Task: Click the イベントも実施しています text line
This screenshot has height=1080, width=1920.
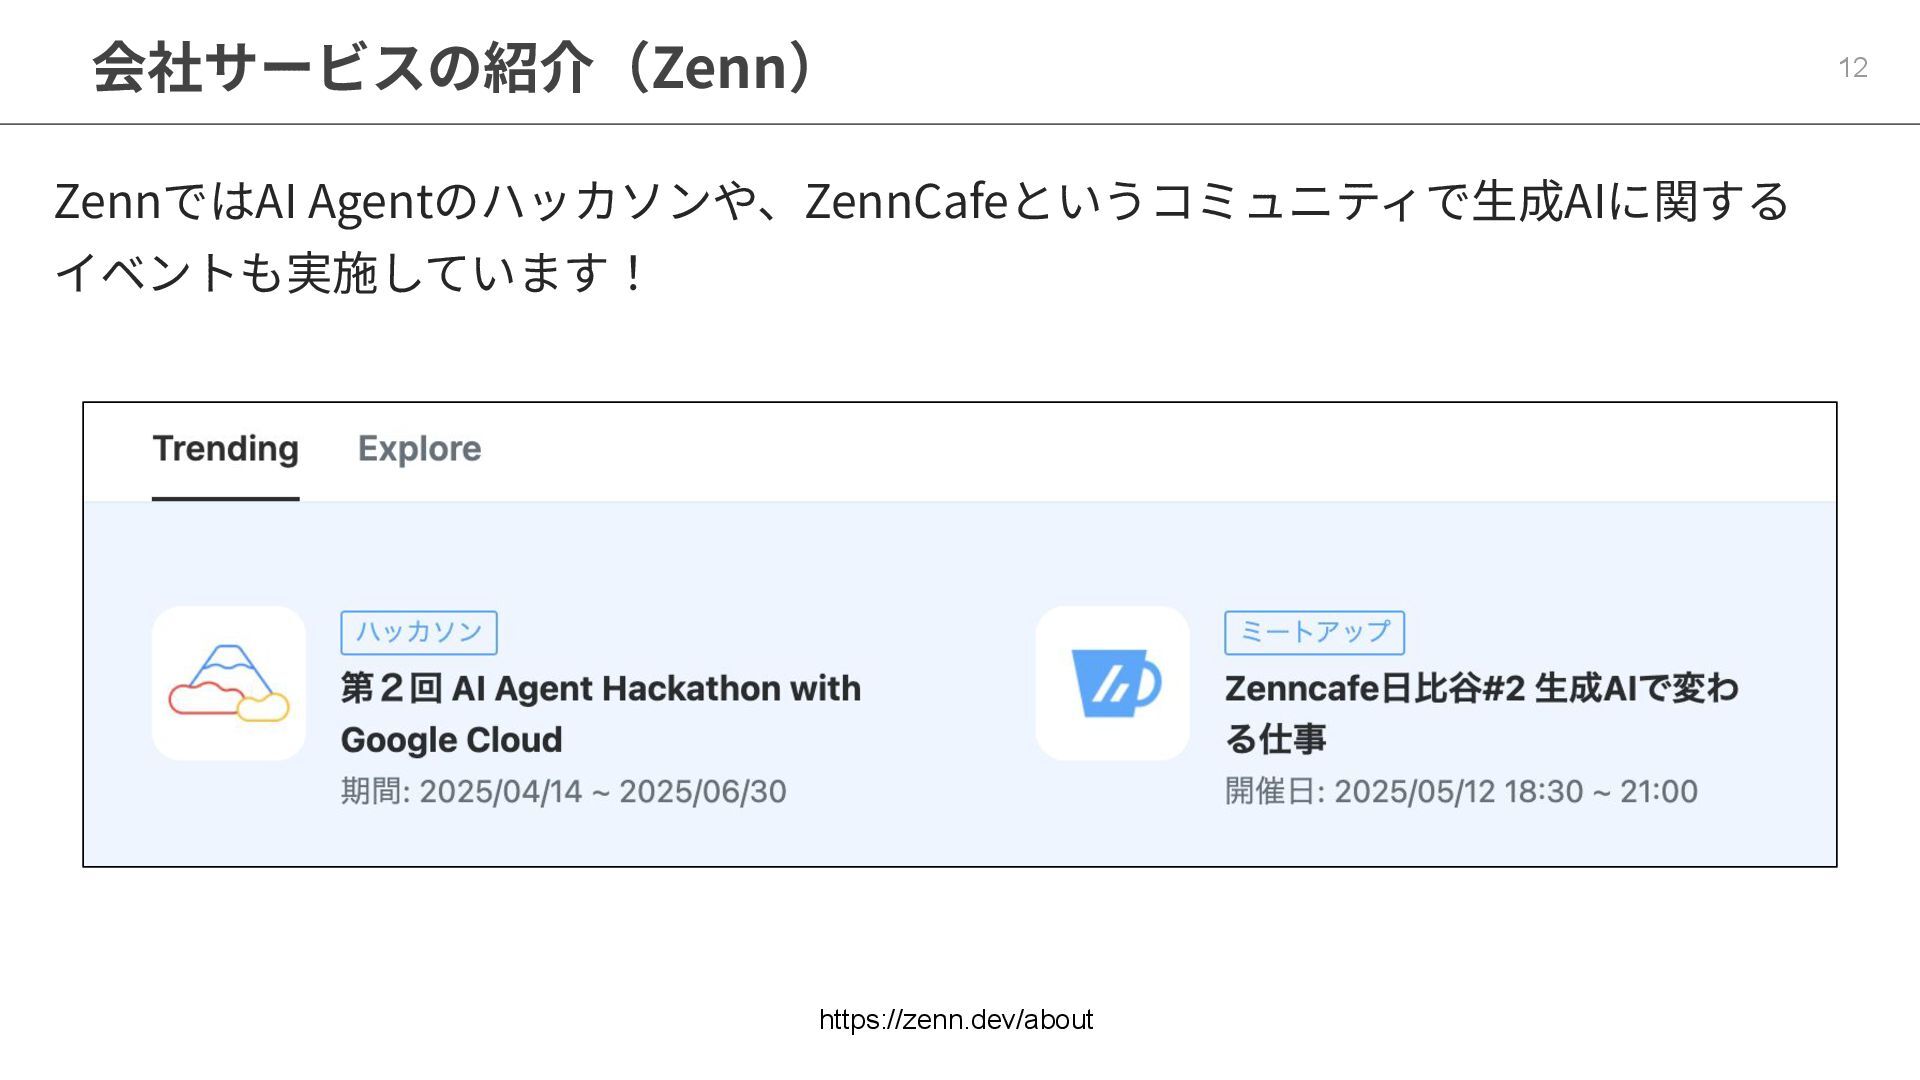Action: (350, 273)
